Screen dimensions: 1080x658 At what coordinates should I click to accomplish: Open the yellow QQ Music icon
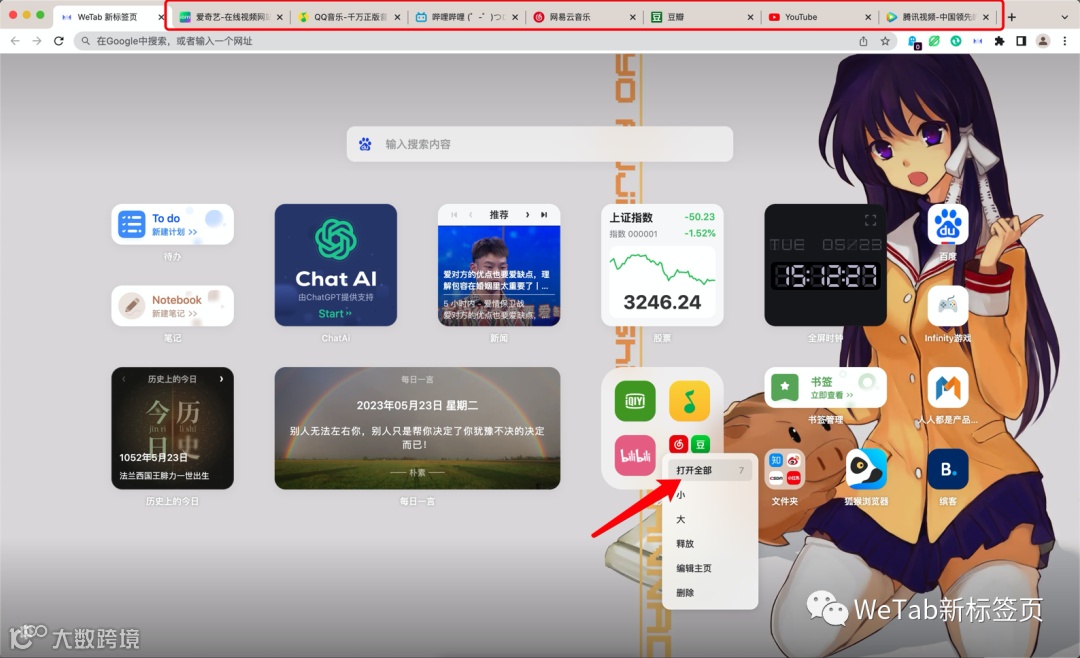click(x=689, y=401)
